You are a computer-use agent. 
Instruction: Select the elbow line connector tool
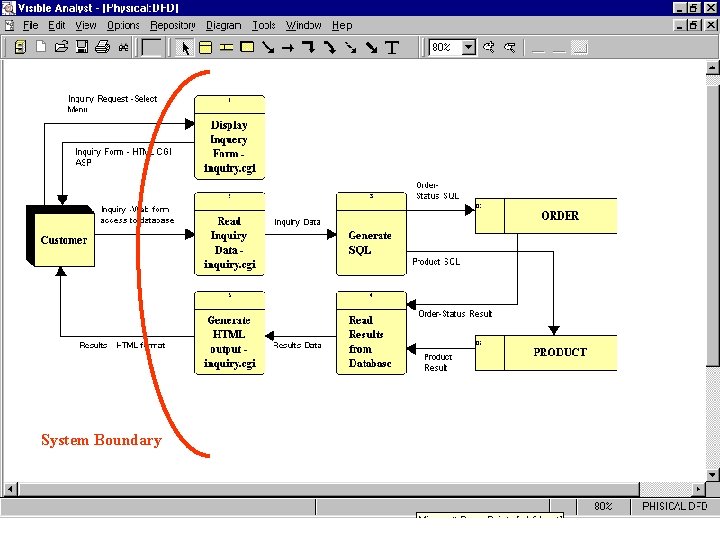point(309,47)
